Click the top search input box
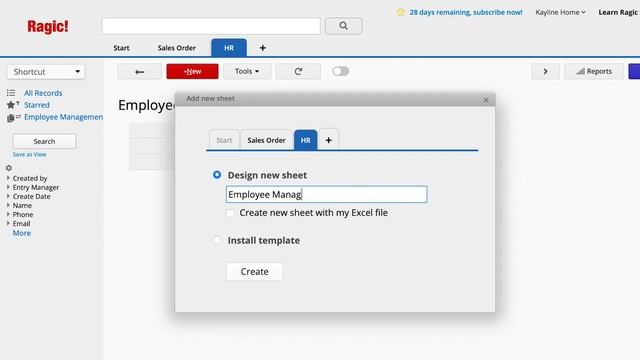Viewport: 640px width, 360px height. (211, 26)
